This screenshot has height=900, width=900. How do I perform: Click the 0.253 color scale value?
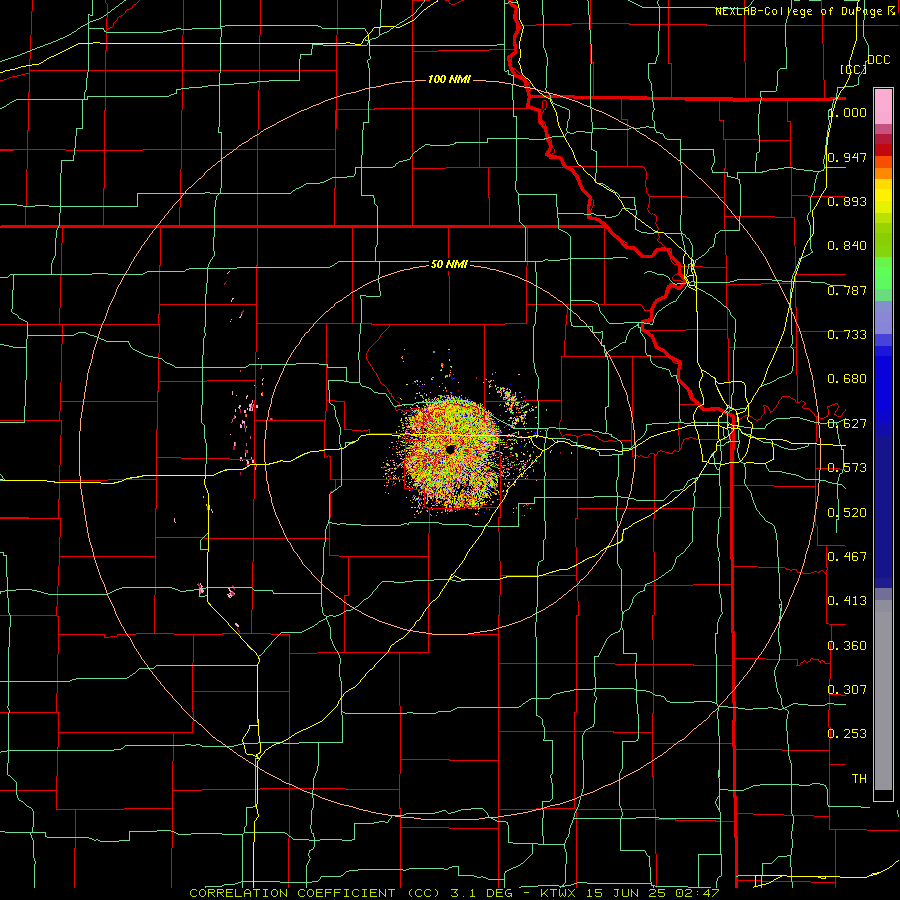[x=847, y=734]
